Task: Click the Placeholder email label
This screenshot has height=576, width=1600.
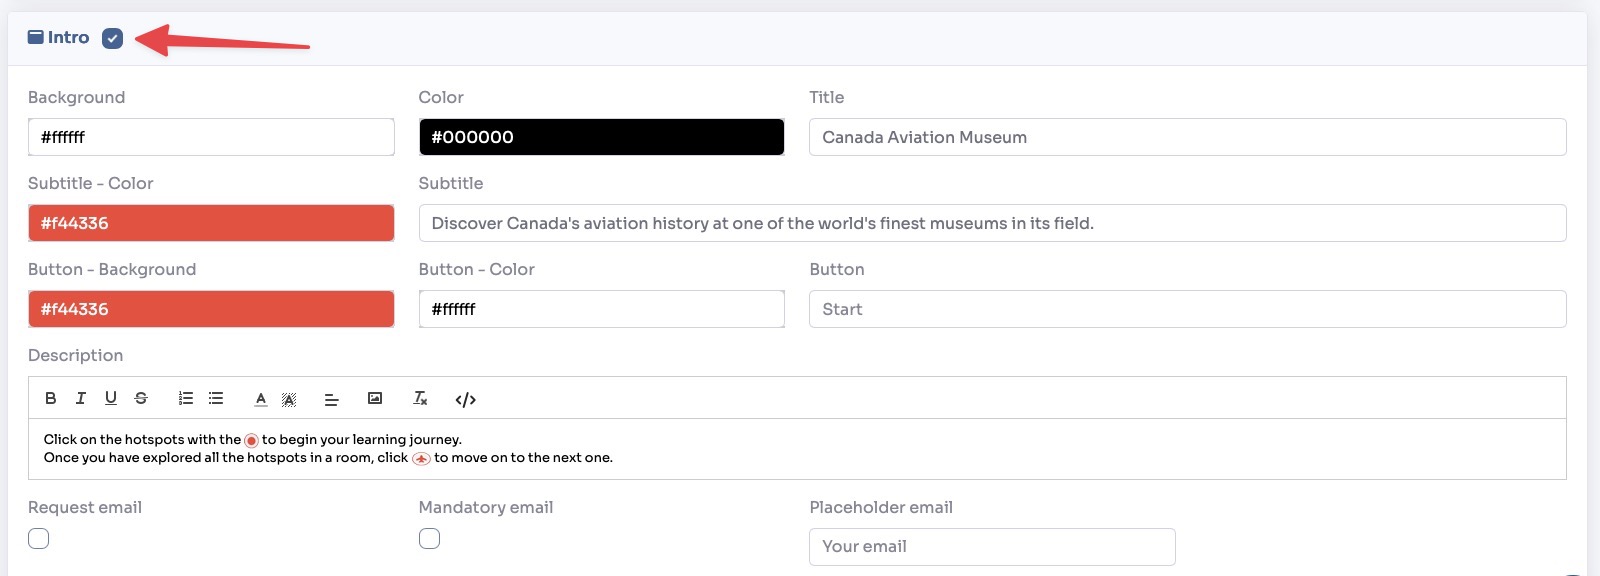Action: [x=881, y=507]
